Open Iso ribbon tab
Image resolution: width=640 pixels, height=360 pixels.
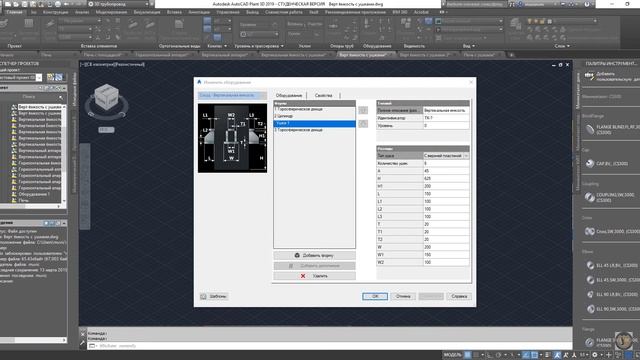[34, 12]
